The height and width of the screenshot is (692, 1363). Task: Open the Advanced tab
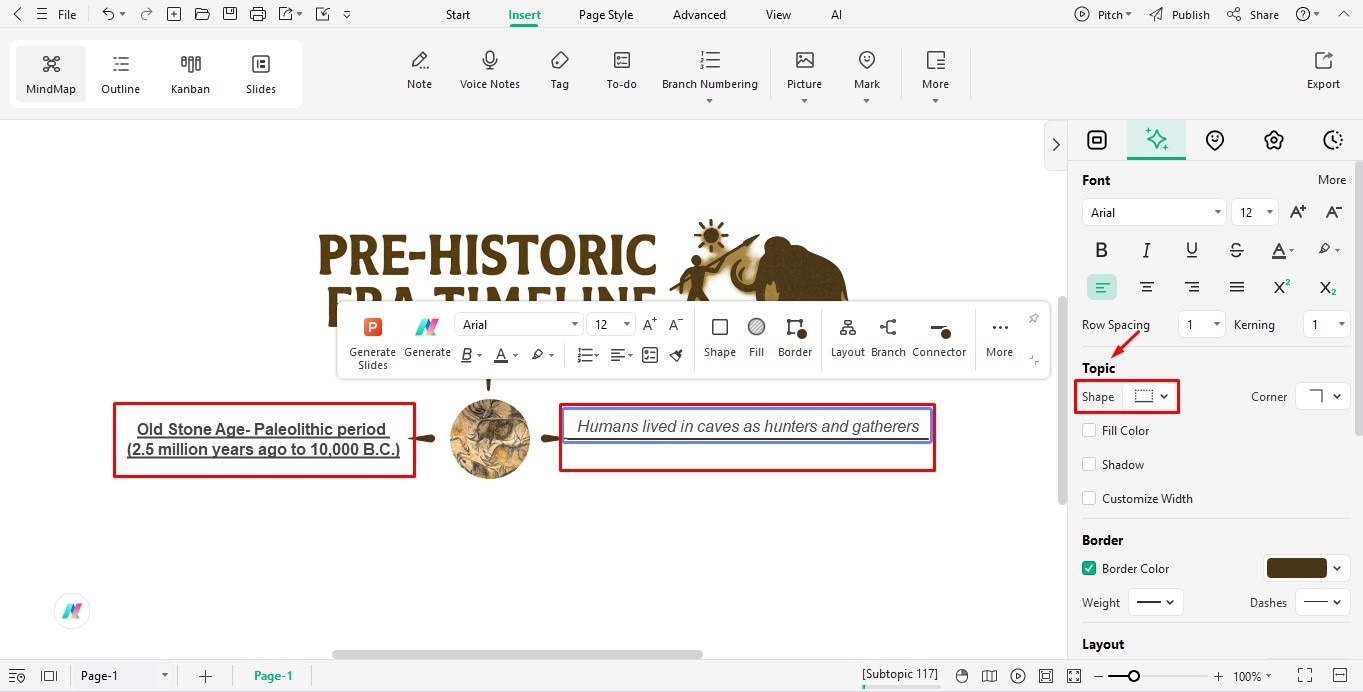(699, 15)
